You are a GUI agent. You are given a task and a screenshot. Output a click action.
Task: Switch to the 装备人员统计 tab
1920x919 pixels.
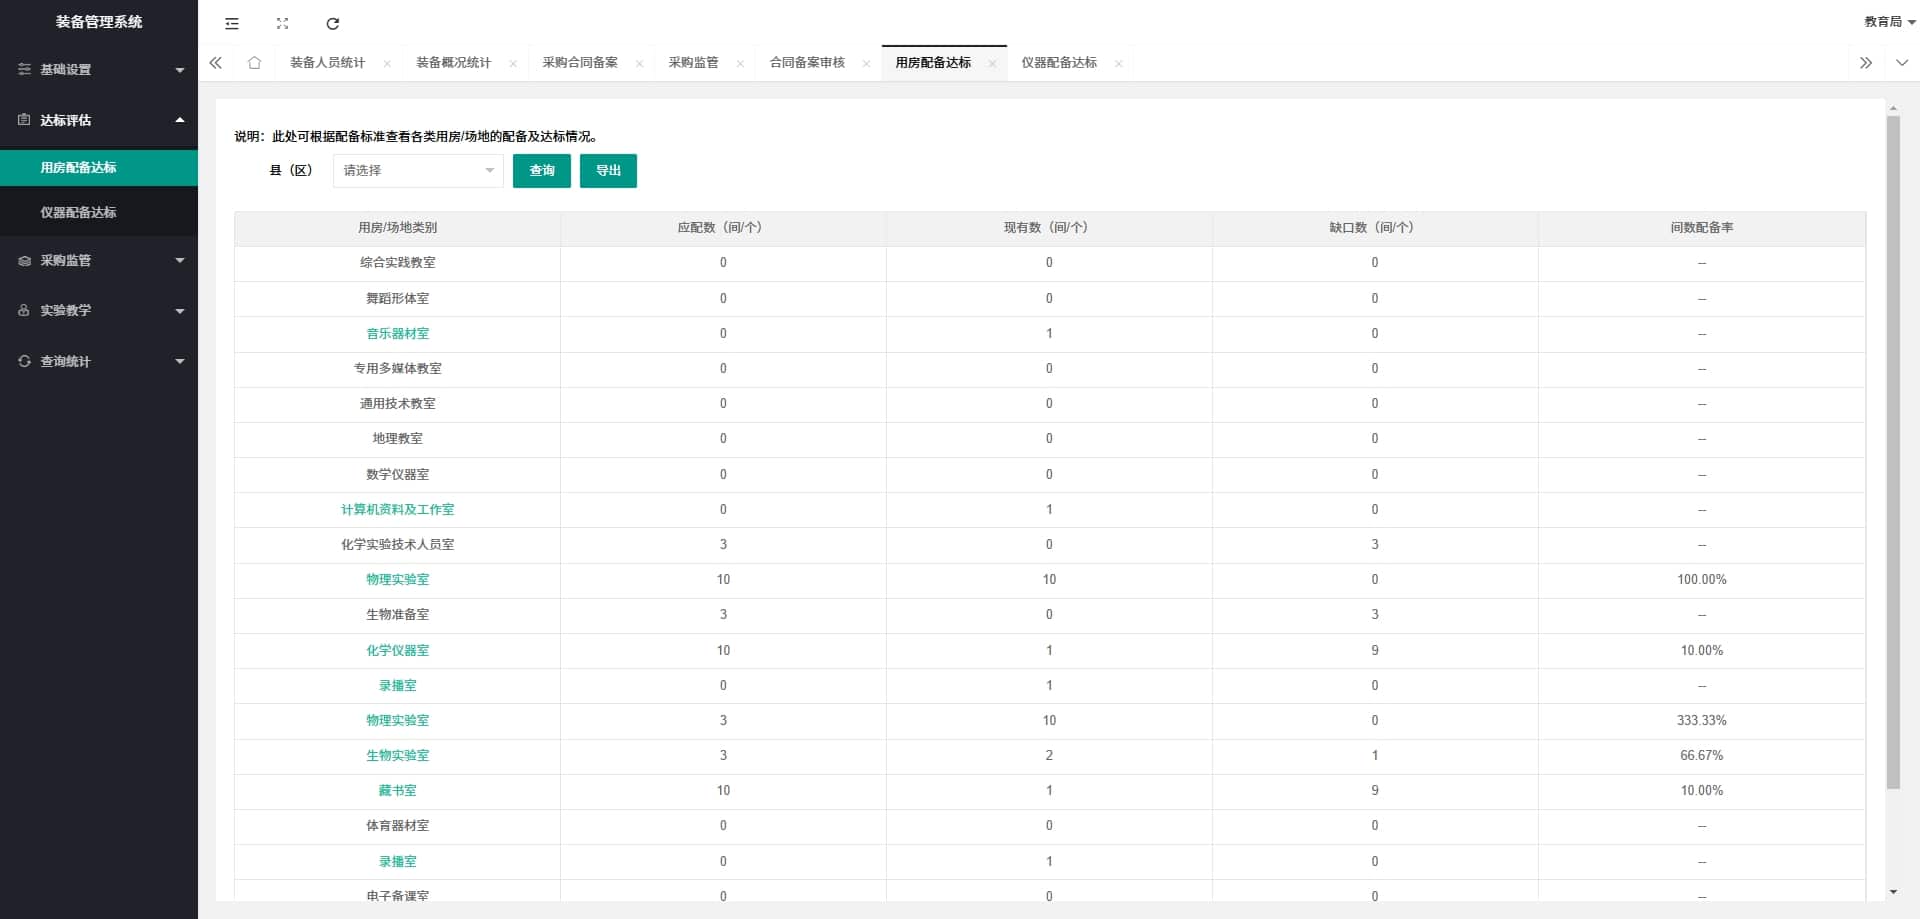click(x=327, y=63)
